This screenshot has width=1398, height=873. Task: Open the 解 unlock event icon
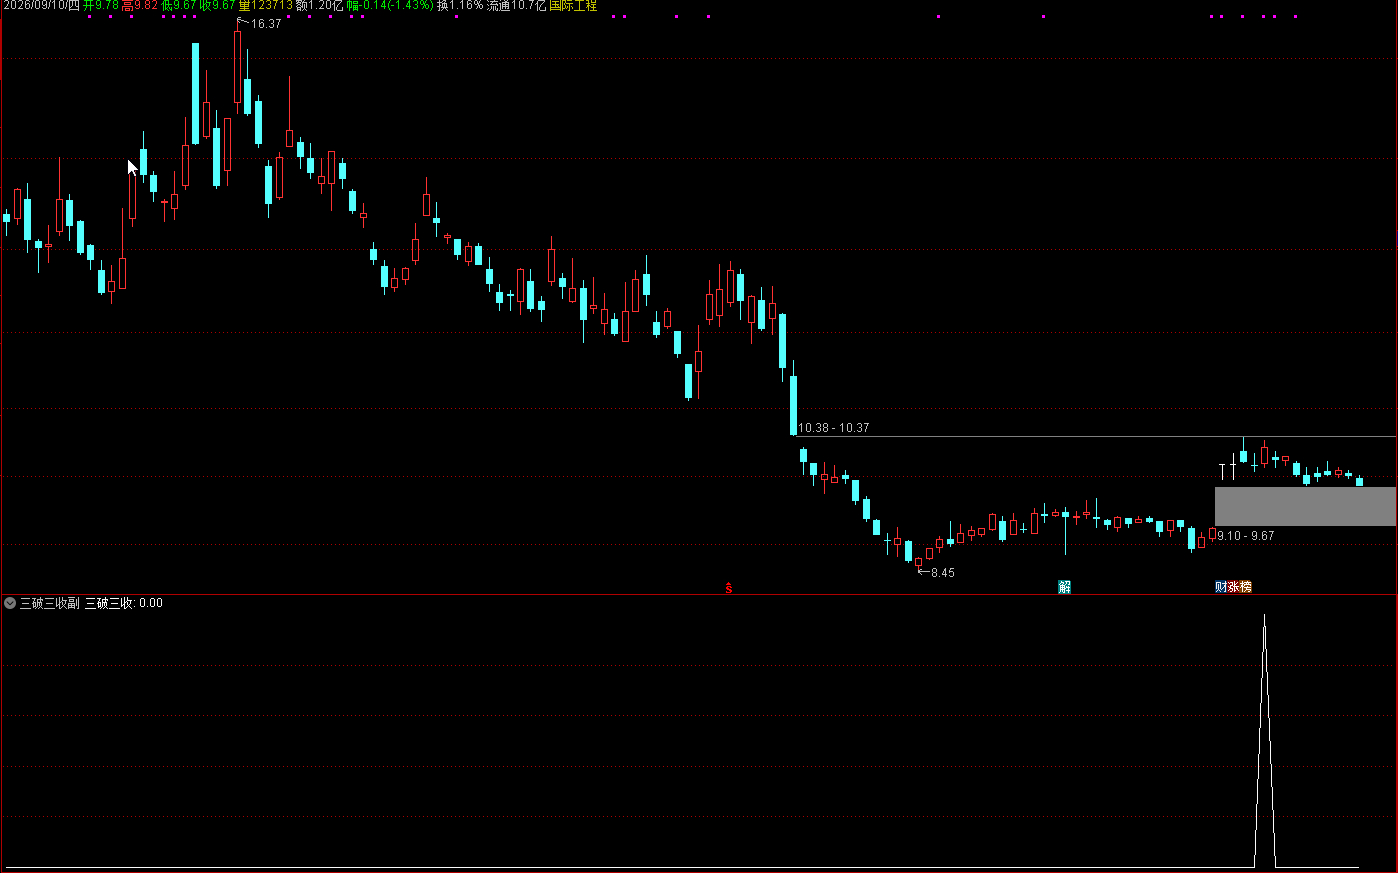coord(1064,587)
